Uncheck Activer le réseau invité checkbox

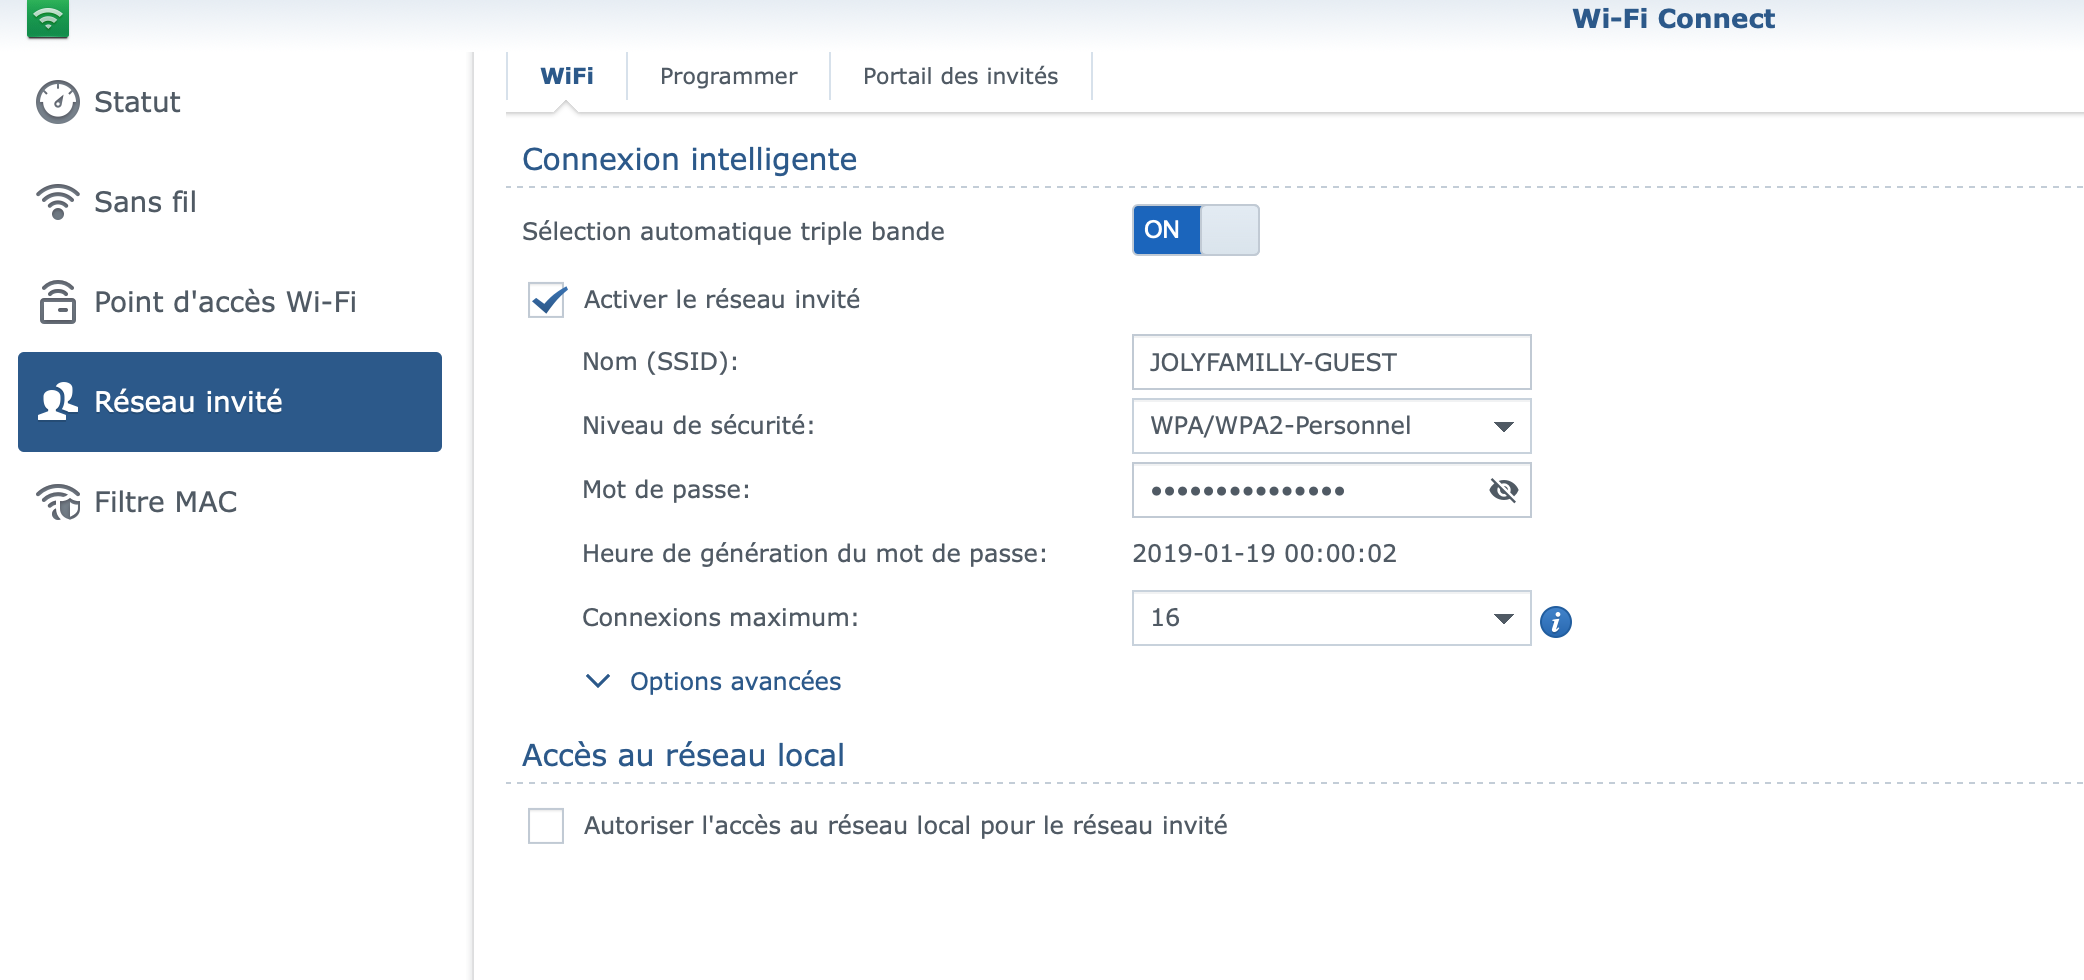(x=547, y=300)
